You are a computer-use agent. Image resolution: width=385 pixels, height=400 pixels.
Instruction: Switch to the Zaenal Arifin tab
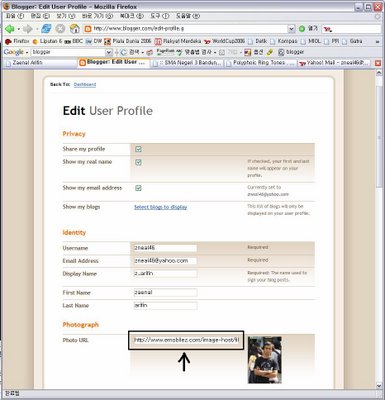coord(39,63)
